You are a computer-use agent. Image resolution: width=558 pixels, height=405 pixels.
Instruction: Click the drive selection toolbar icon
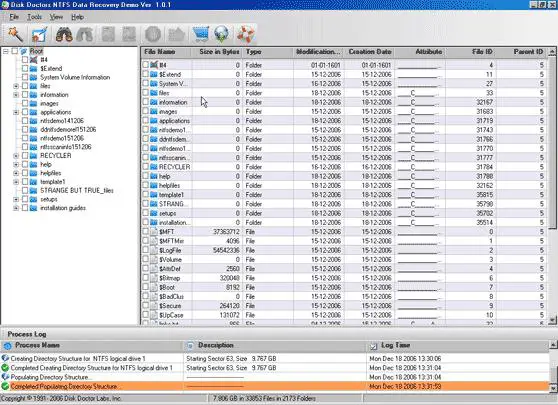39,35
